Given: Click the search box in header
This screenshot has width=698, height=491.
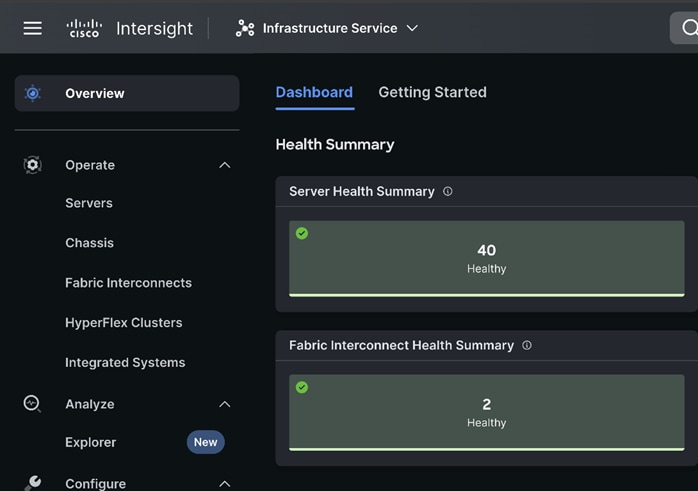Looking at the screenshot, I should point(684,28).
